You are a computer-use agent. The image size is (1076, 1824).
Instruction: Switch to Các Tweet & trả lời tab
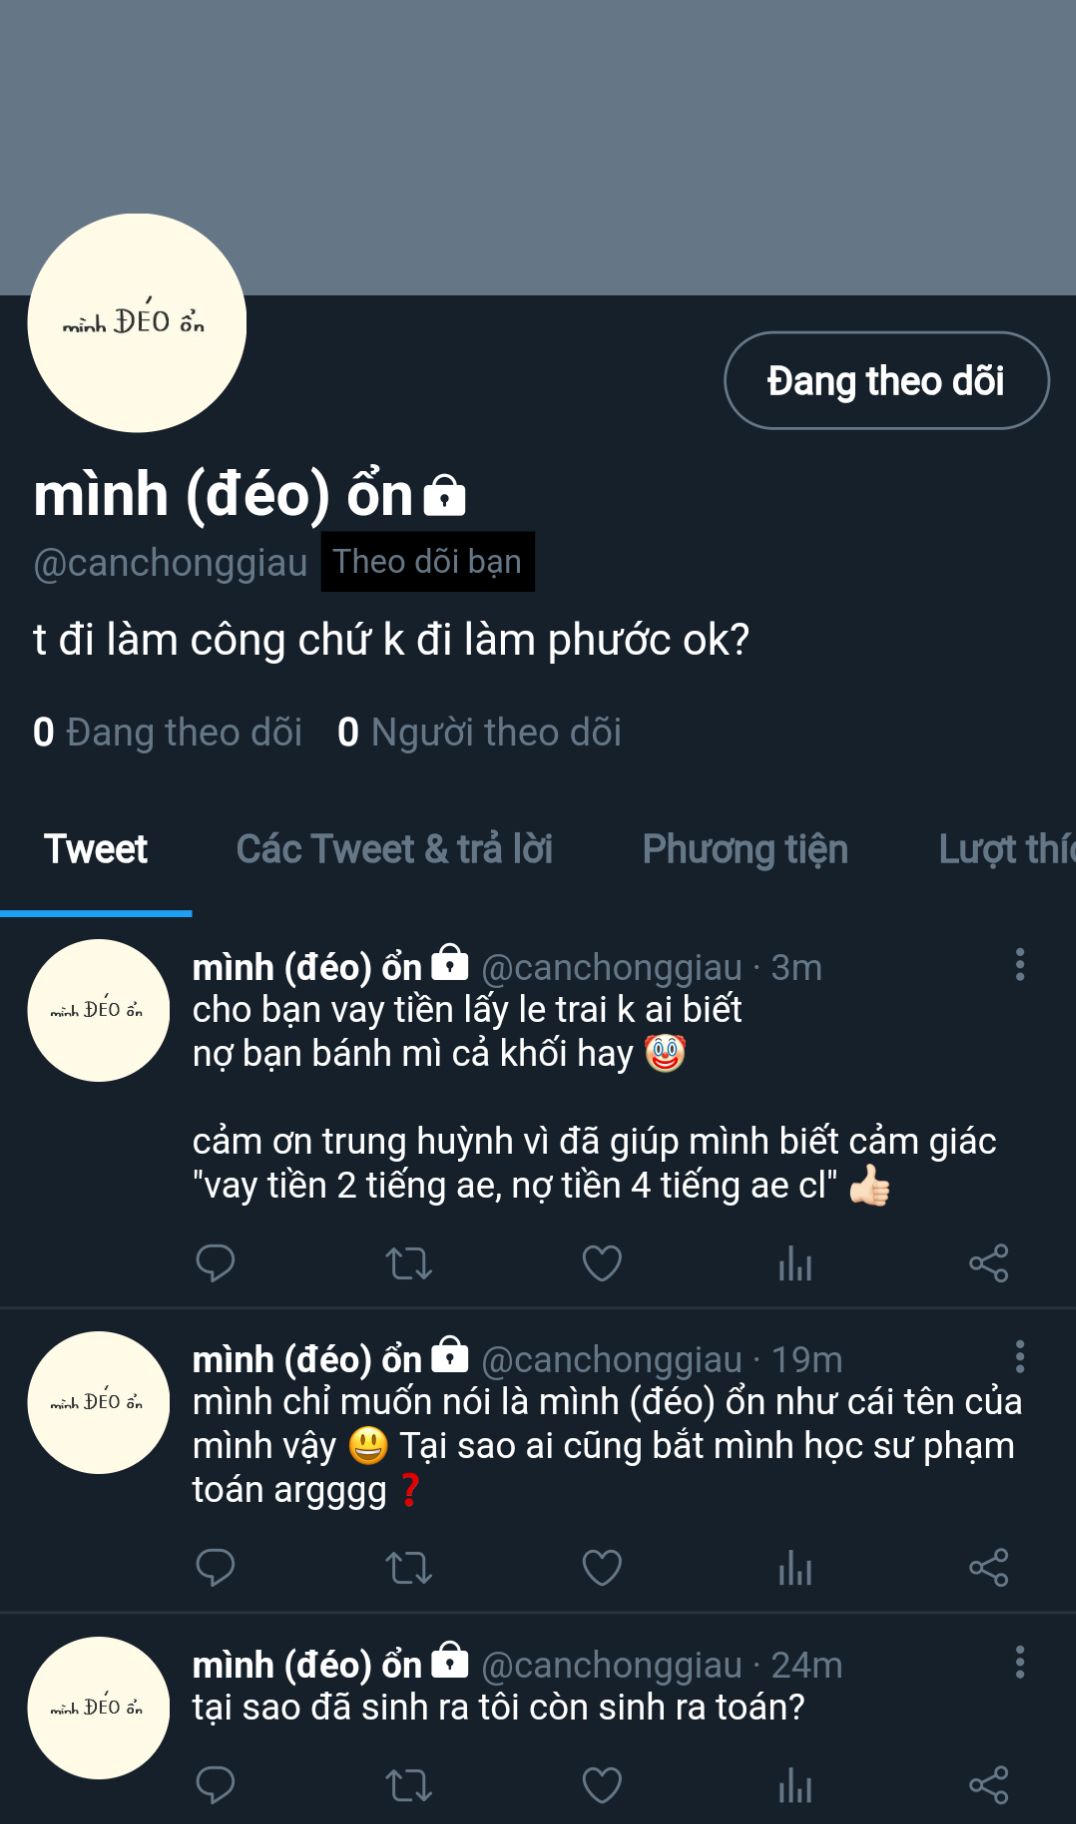pos(394,849)
